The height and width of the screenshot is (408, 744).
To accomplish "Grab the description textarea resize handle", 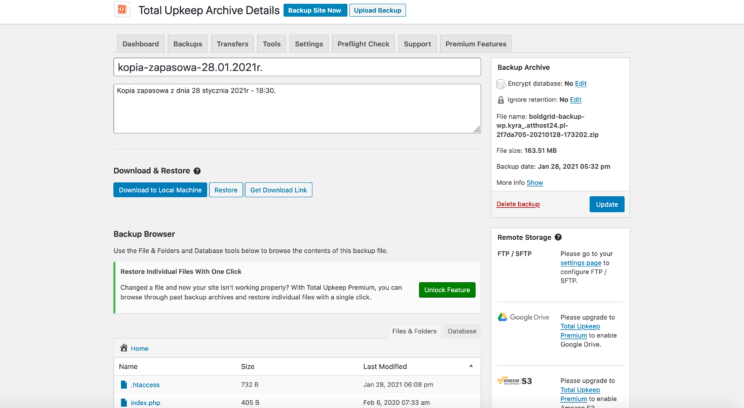I will (477, 130).
